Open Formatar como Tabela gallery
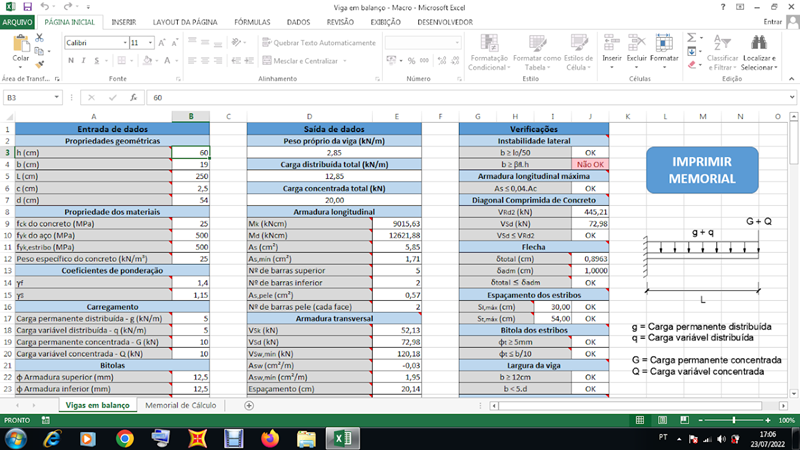Image resolution: width=800 pixels, height=450 pixels. pos(537,53)
